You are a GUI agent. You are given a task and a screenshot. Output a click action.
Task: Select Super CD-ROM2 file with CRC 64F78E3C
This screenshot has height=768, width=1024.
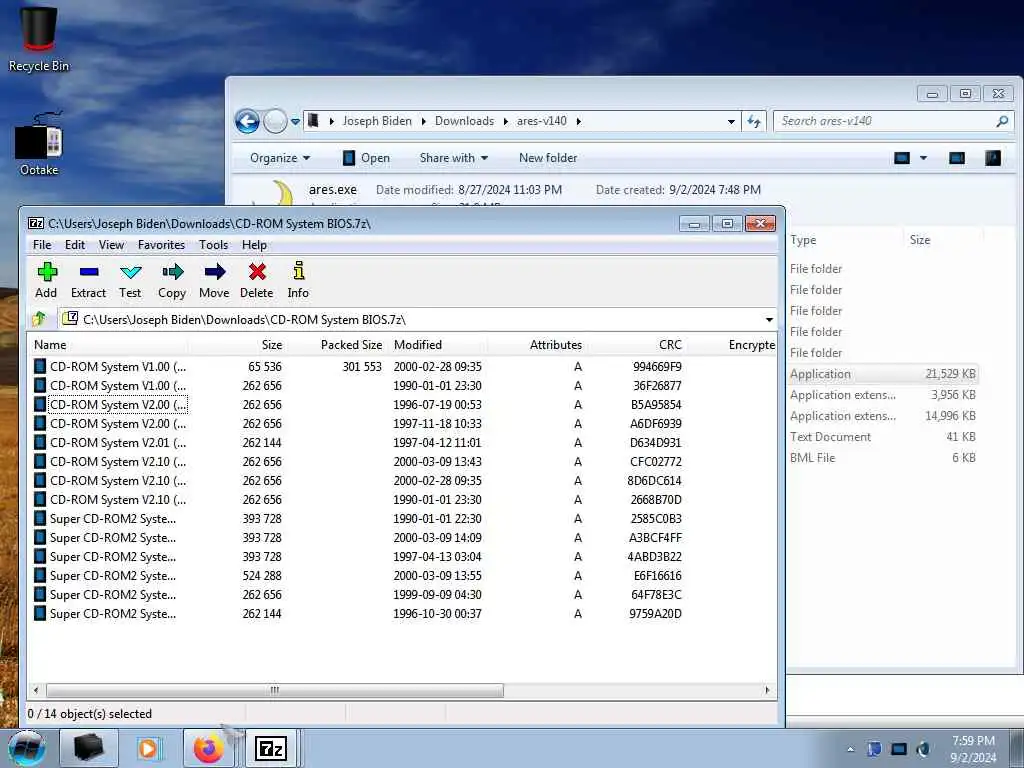[112, 594]
